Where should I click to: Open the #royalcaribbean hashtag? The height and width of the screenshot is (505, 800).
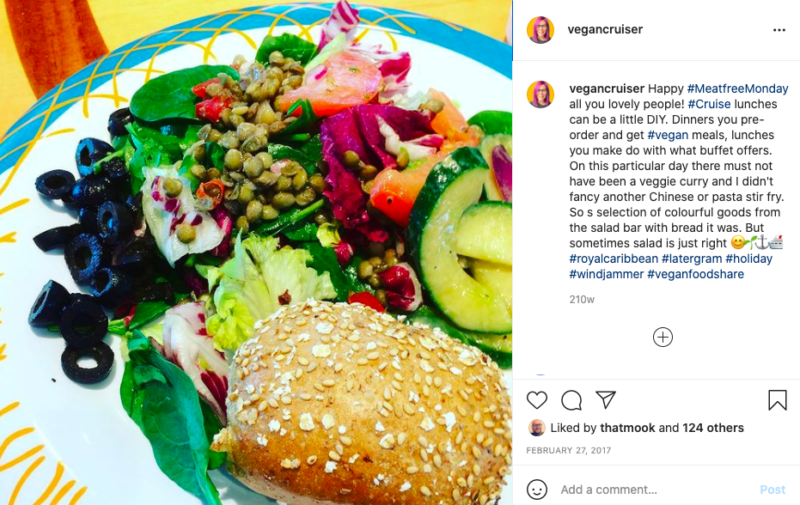(x=614, y=259)
